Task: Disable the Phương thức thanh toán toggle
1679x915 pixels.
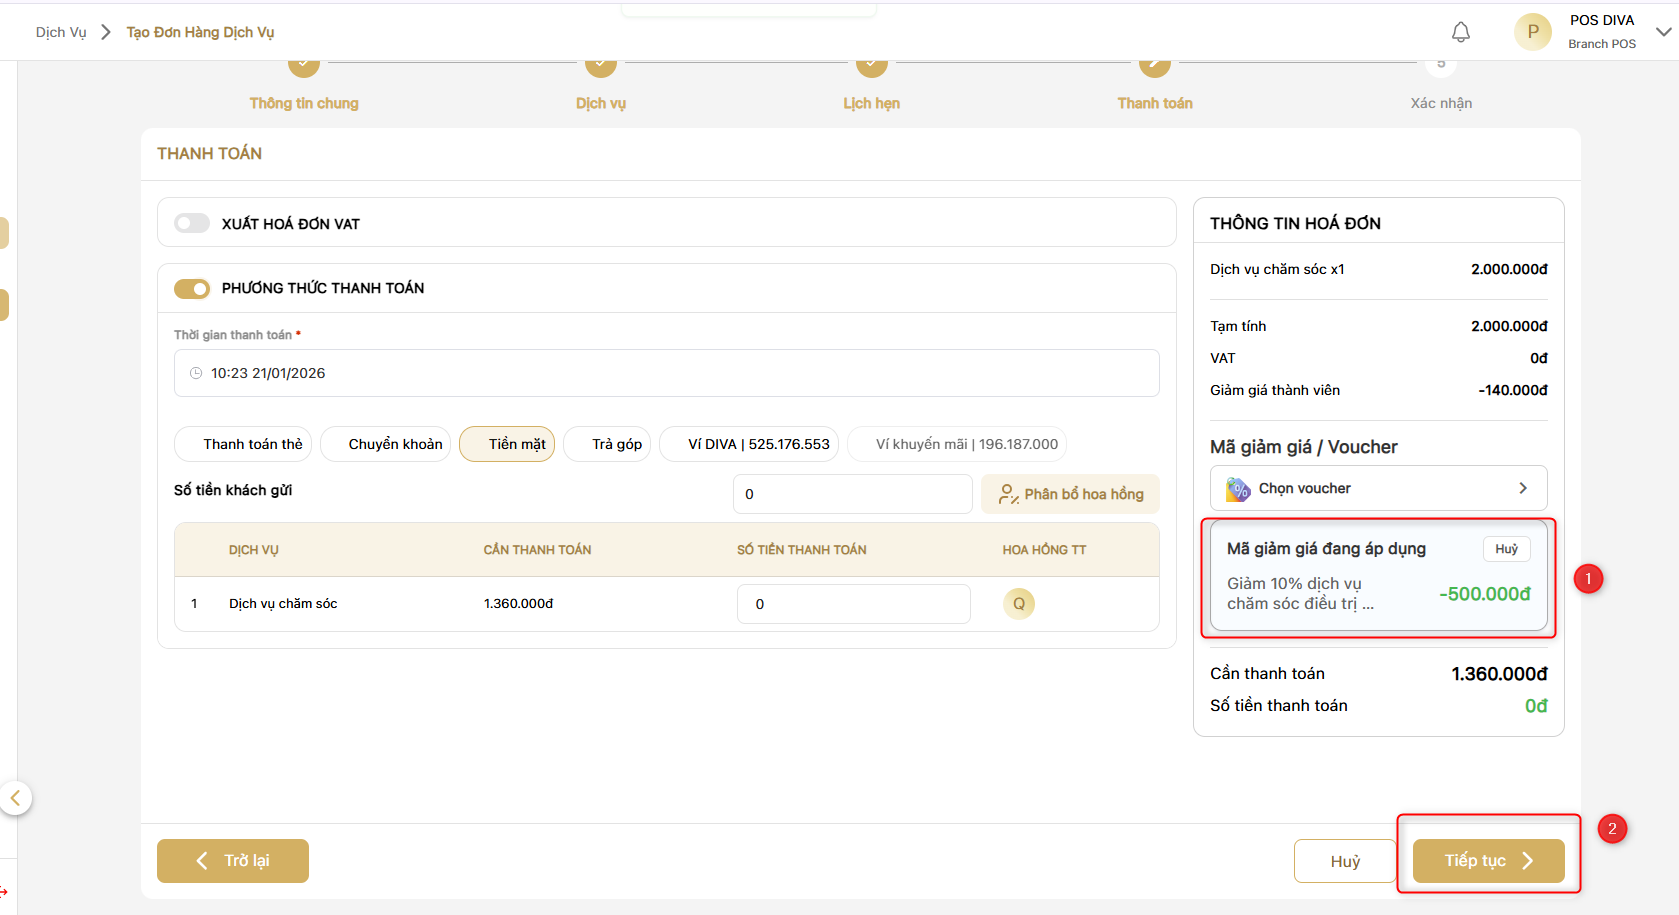Action: point(191,288)
